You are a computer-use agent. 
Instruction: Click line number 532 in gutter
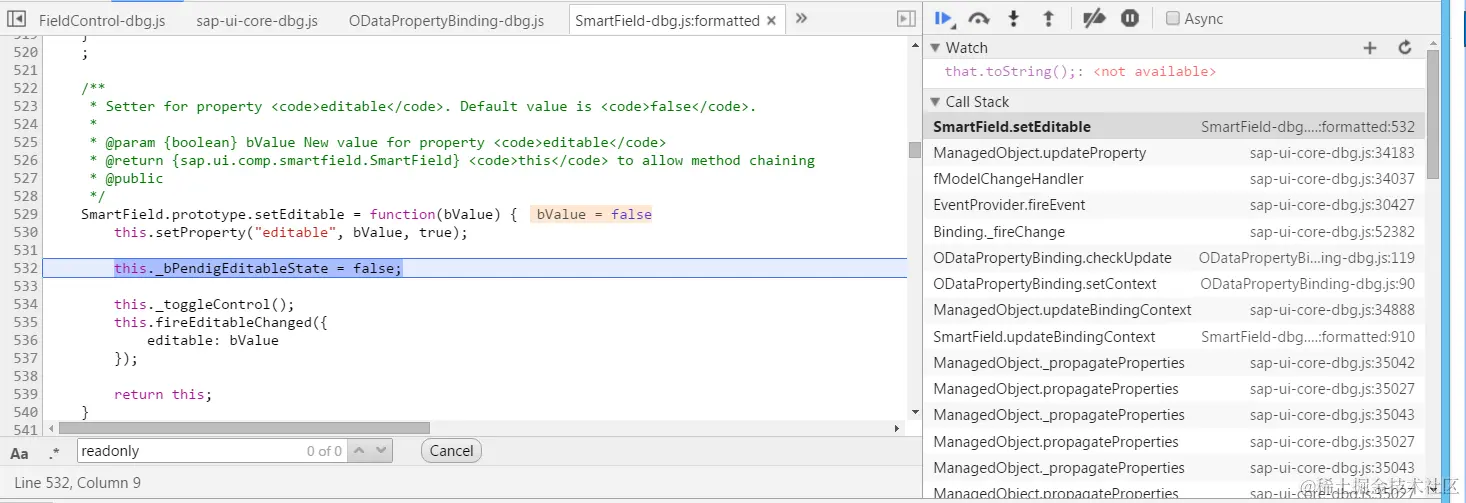click(26, 268)
